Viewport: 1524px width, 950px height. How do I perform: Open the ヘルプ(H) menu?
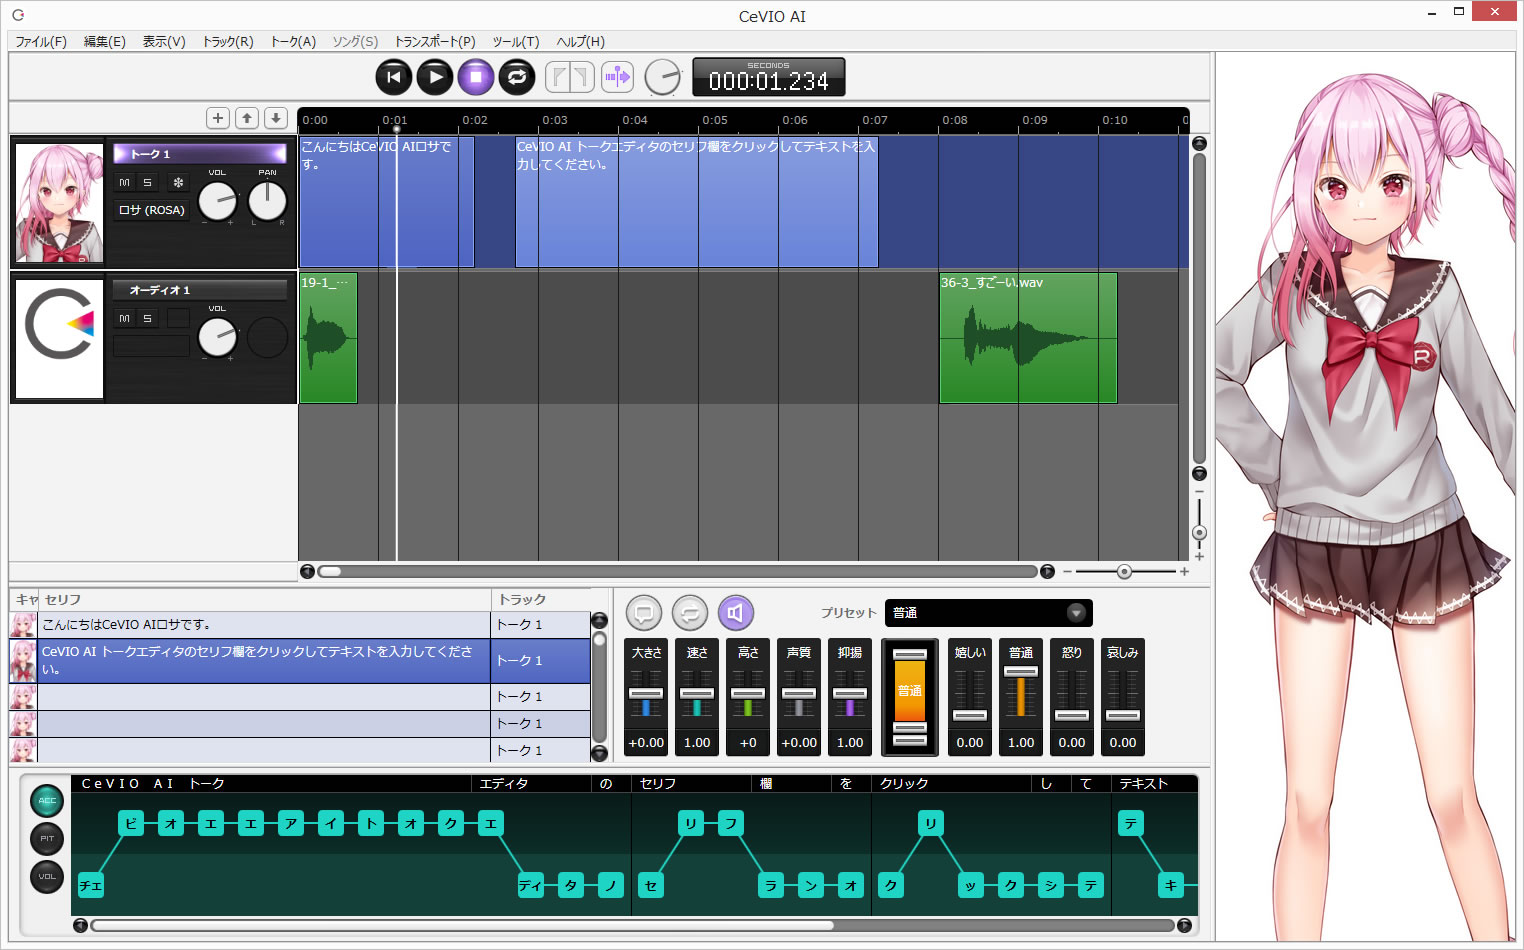pos(580,41)
